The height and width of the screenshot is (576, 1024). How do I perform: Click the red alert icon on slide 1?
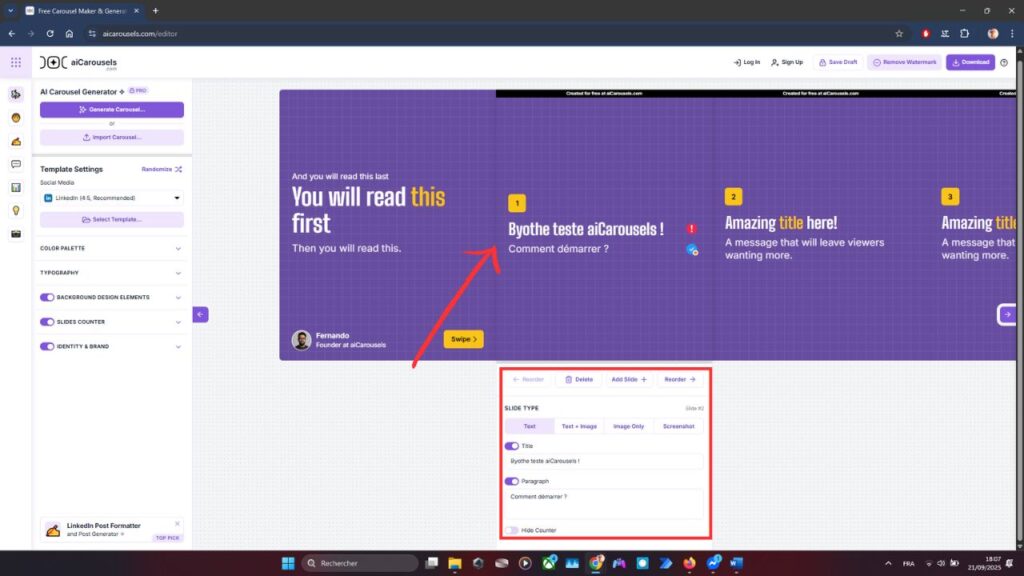coord(692,229)
